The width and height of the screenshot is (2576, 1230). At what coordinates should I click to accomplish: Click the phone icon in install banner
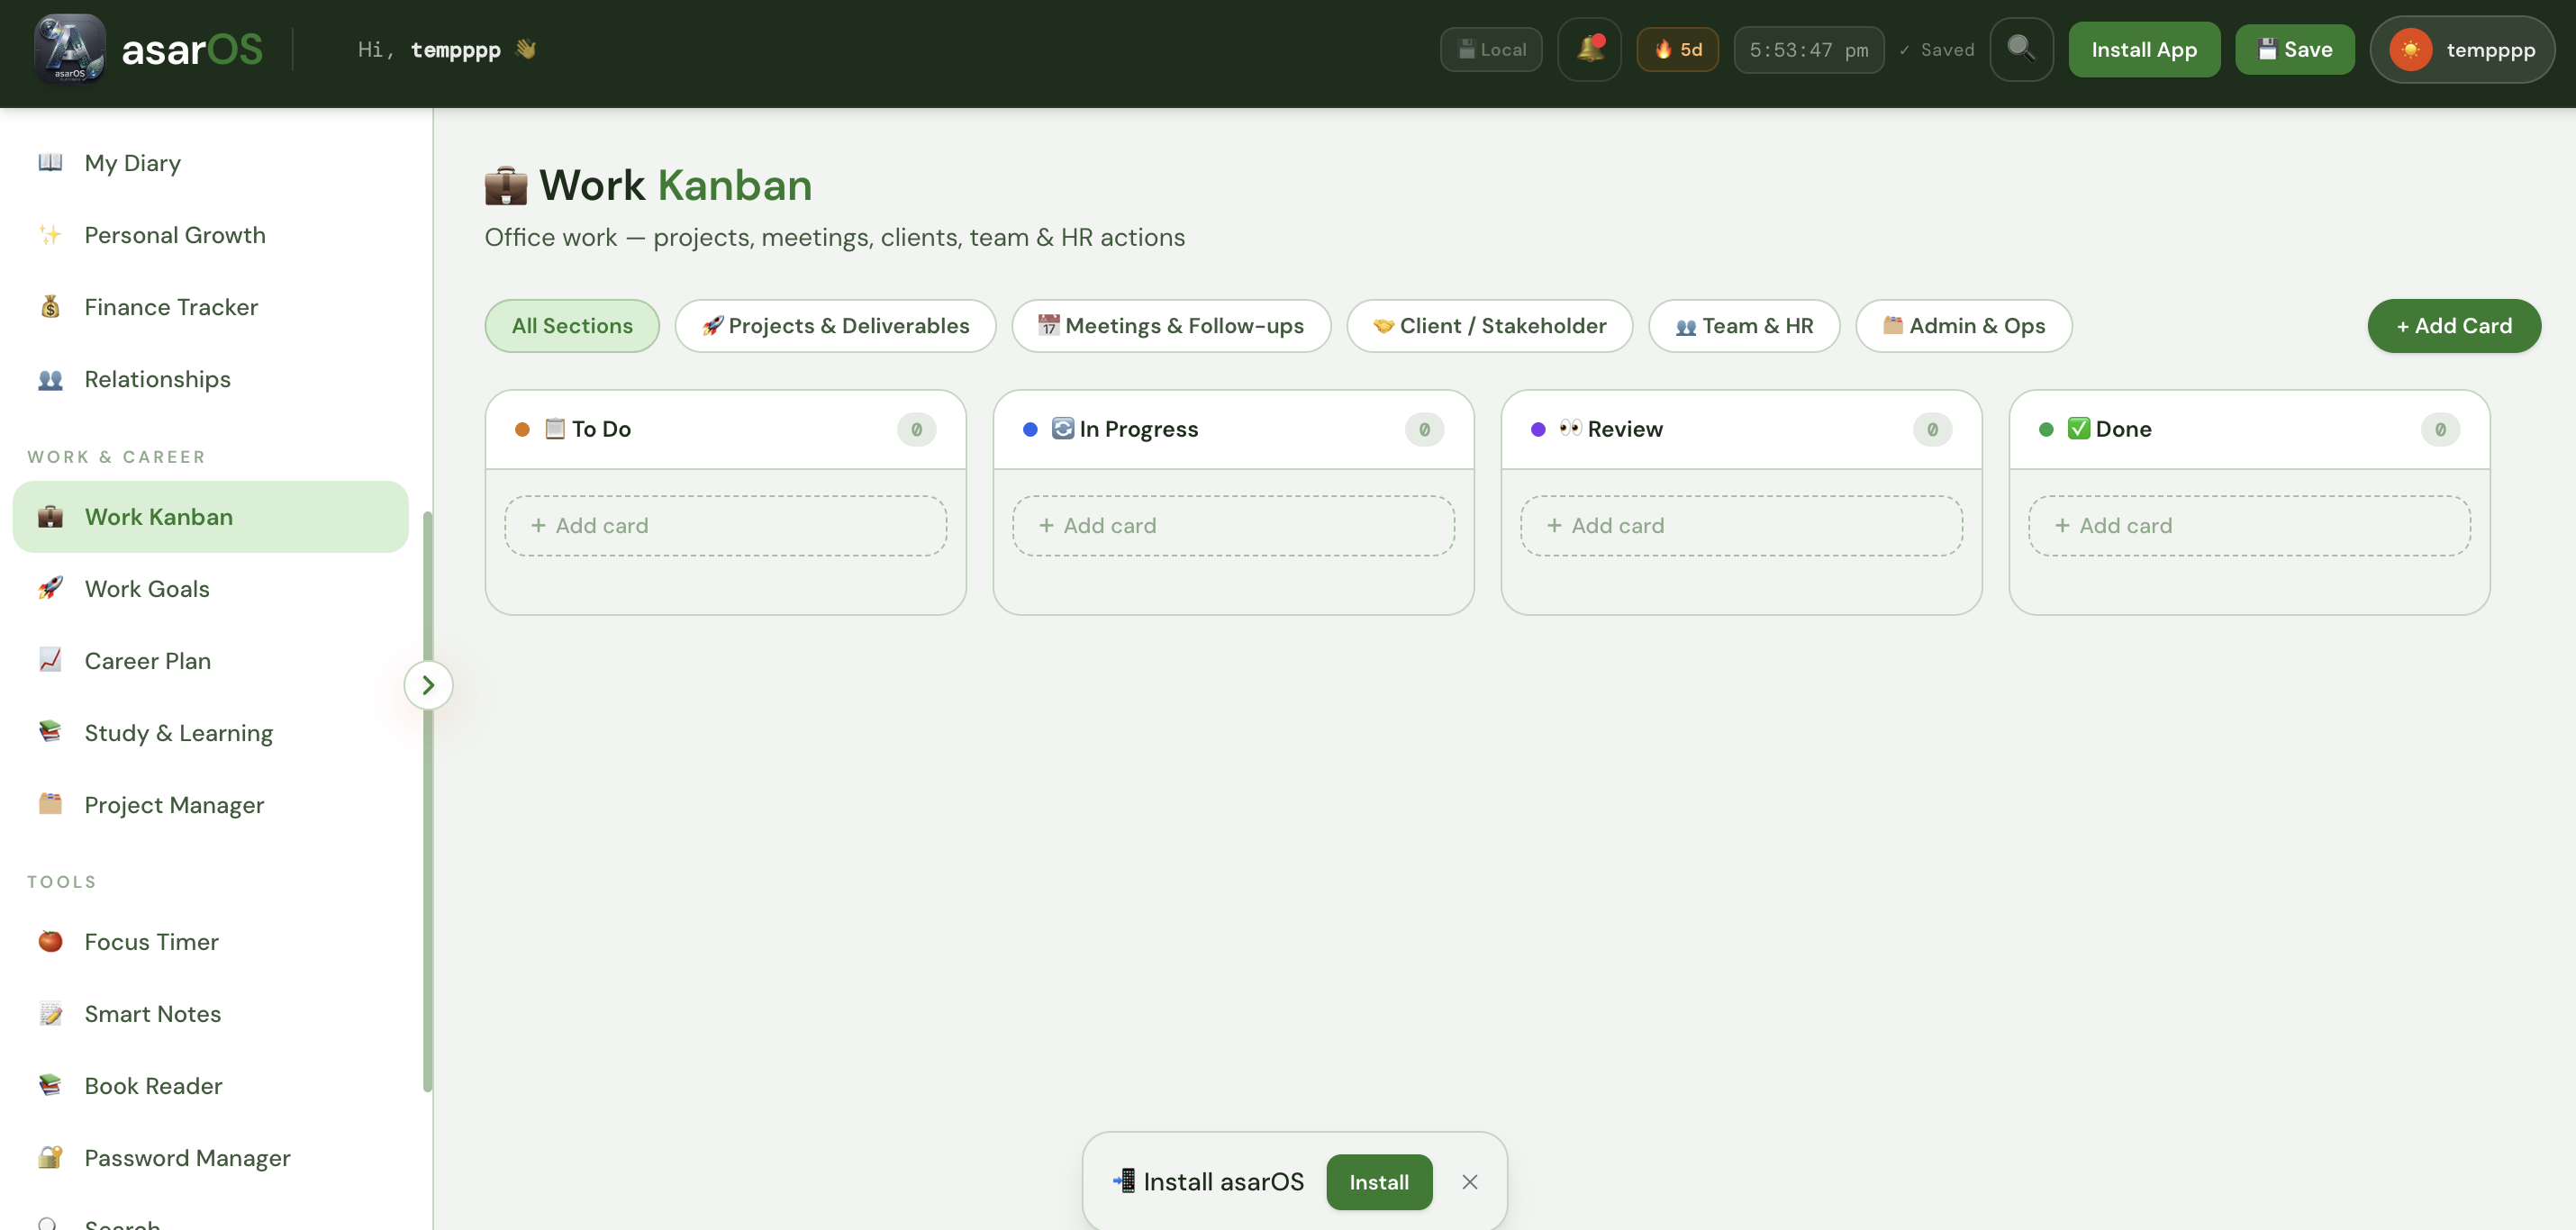coord(1125,1181)
